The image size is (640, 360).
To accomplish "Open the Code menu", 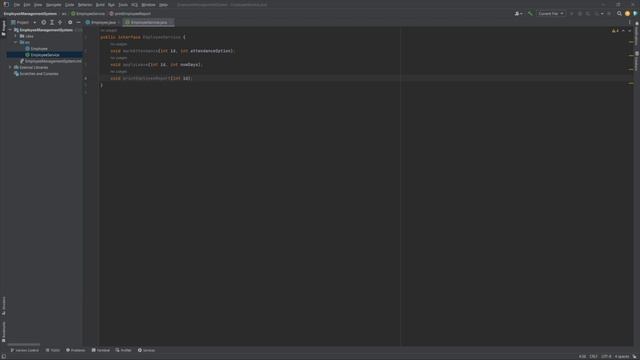I will (x=69, y=4).
